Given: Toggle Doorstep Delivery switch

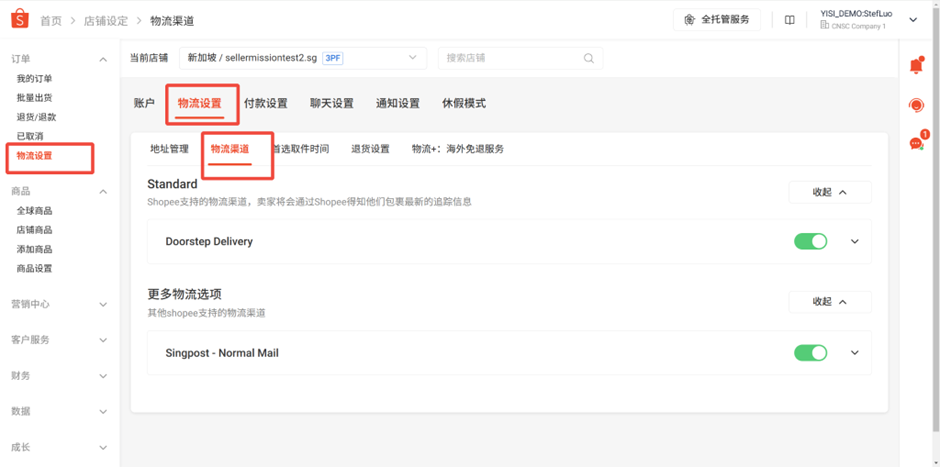Looking at the screenshot, I should pyautogui.click(x=811, y=242).
